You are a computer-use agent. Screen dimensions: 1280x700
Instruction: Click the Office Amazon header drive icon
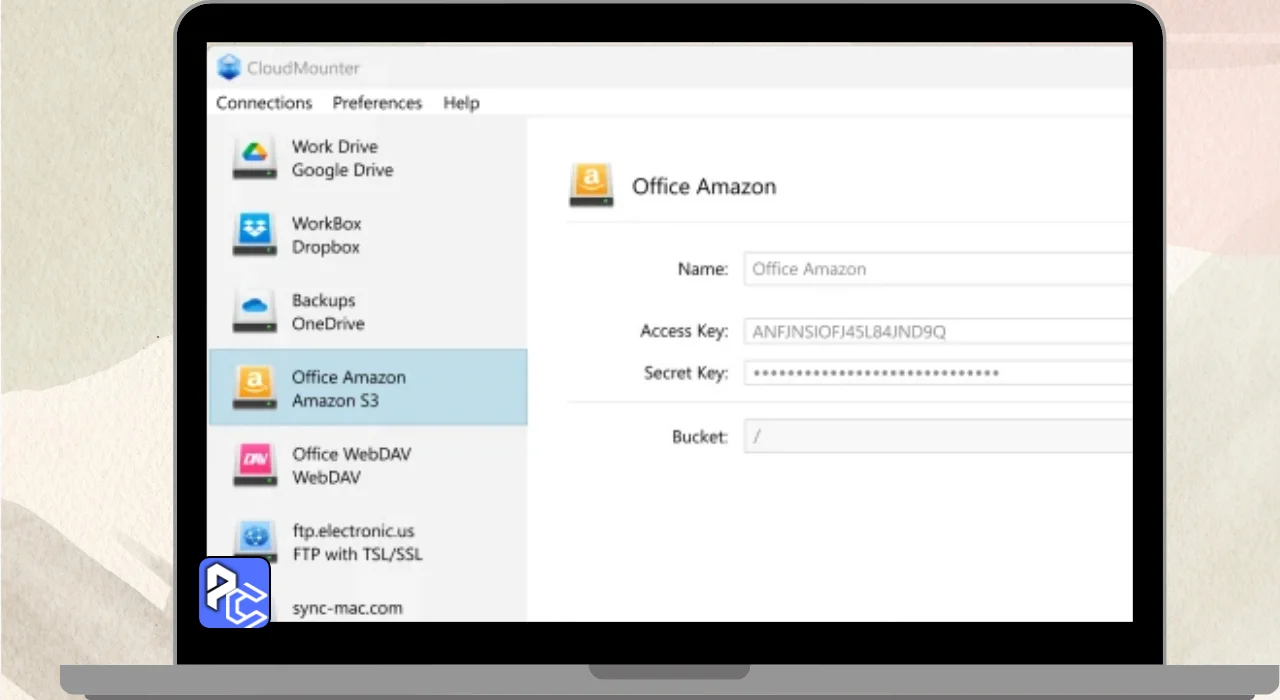(591, 185)
